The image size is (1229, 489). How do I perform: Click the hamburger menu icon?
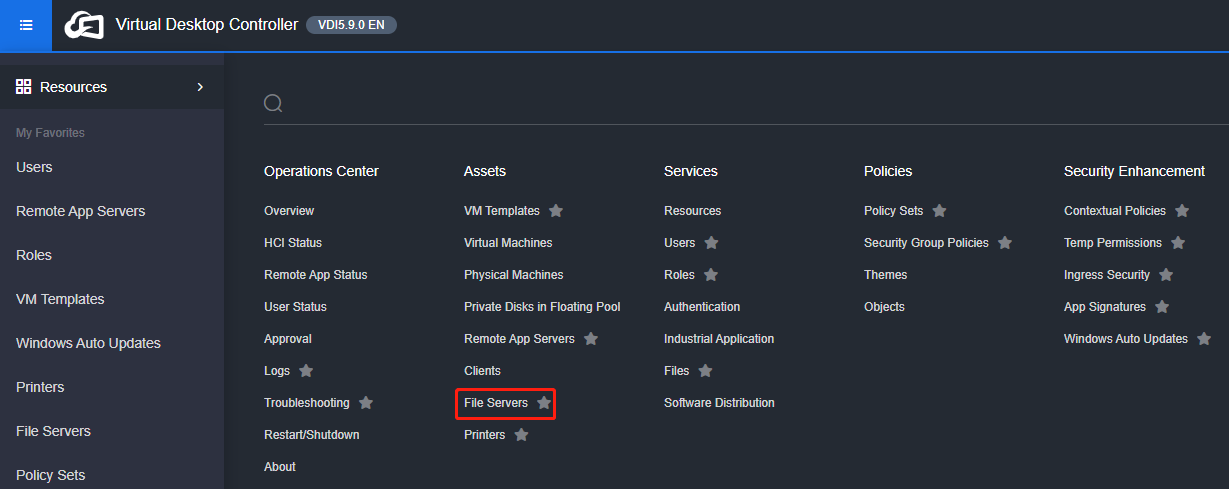(26, 25)
